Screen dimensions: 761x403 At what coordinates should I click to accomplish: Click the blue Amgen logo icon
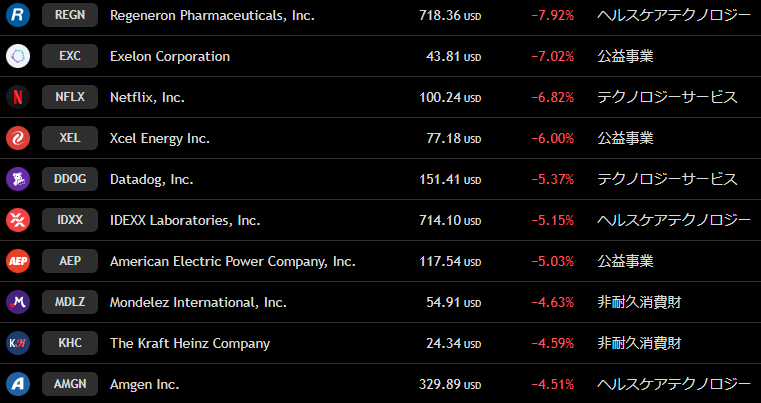(18, 384)
